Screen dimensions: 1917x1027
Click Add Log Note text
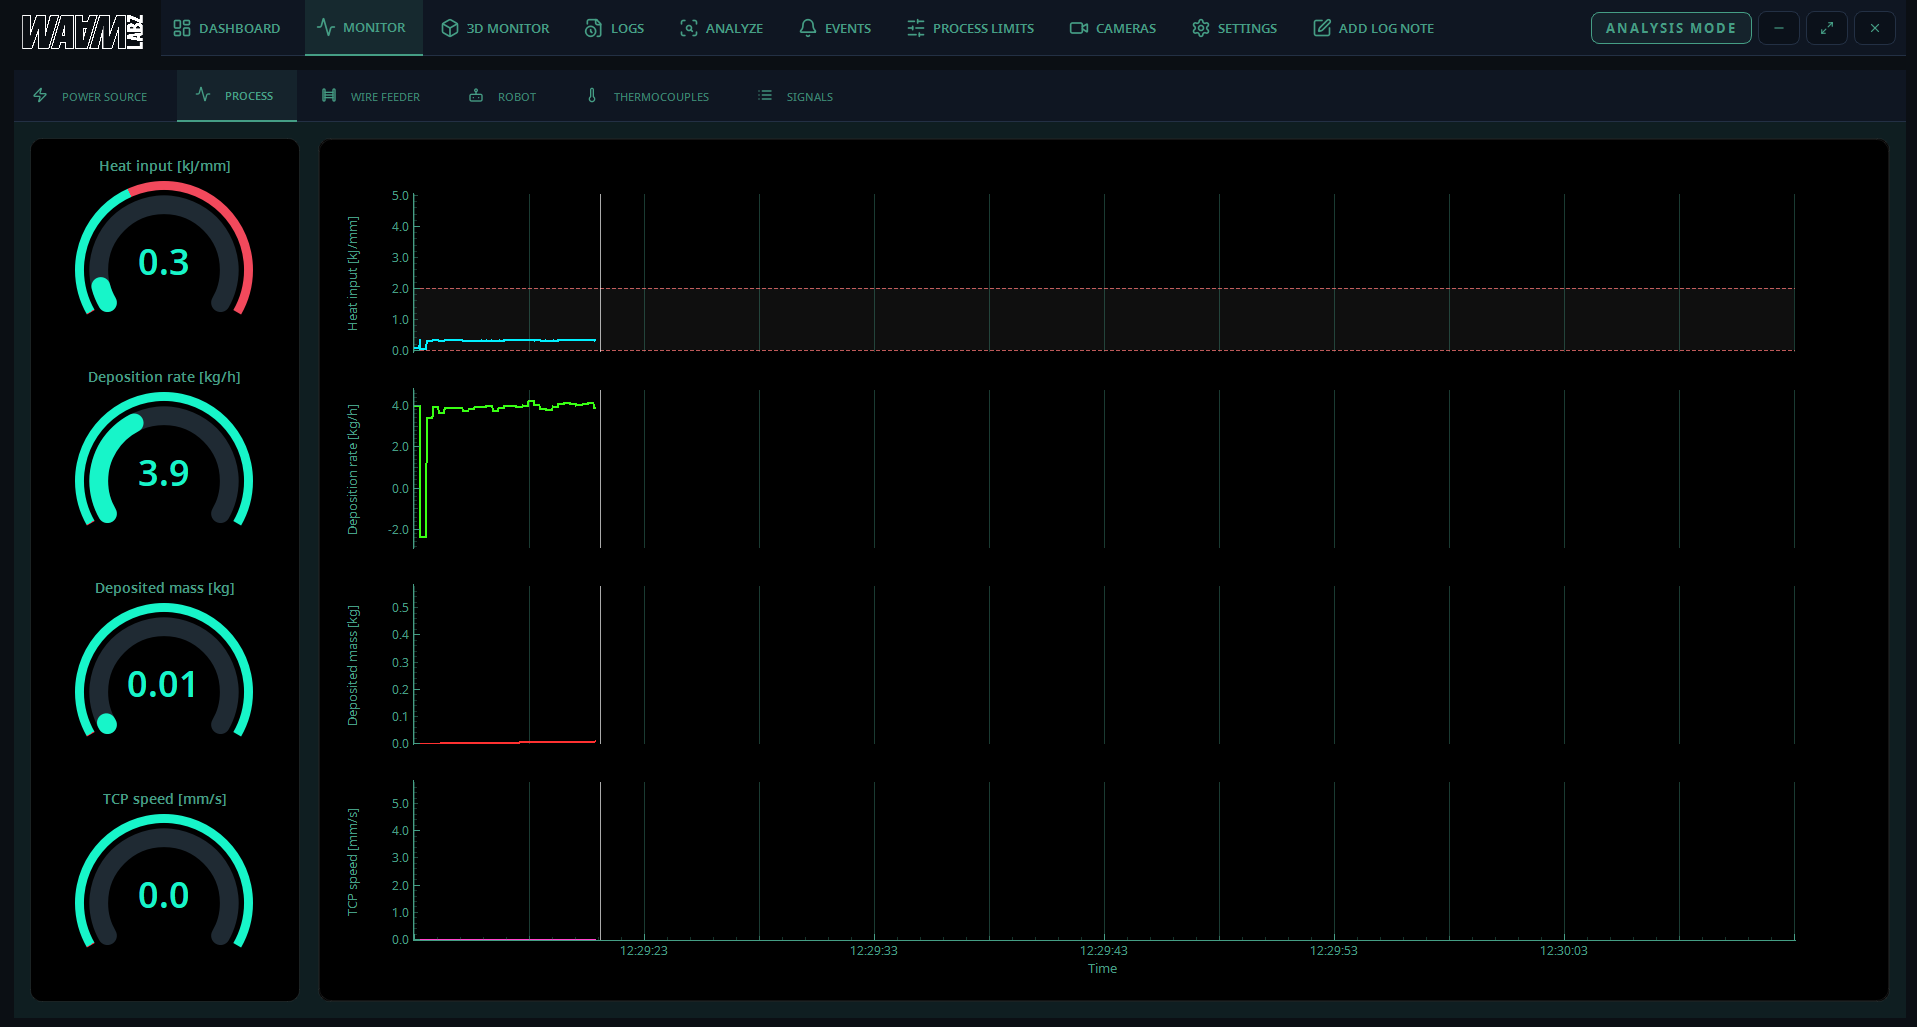pyautogui.click(x=1386, y=28)
